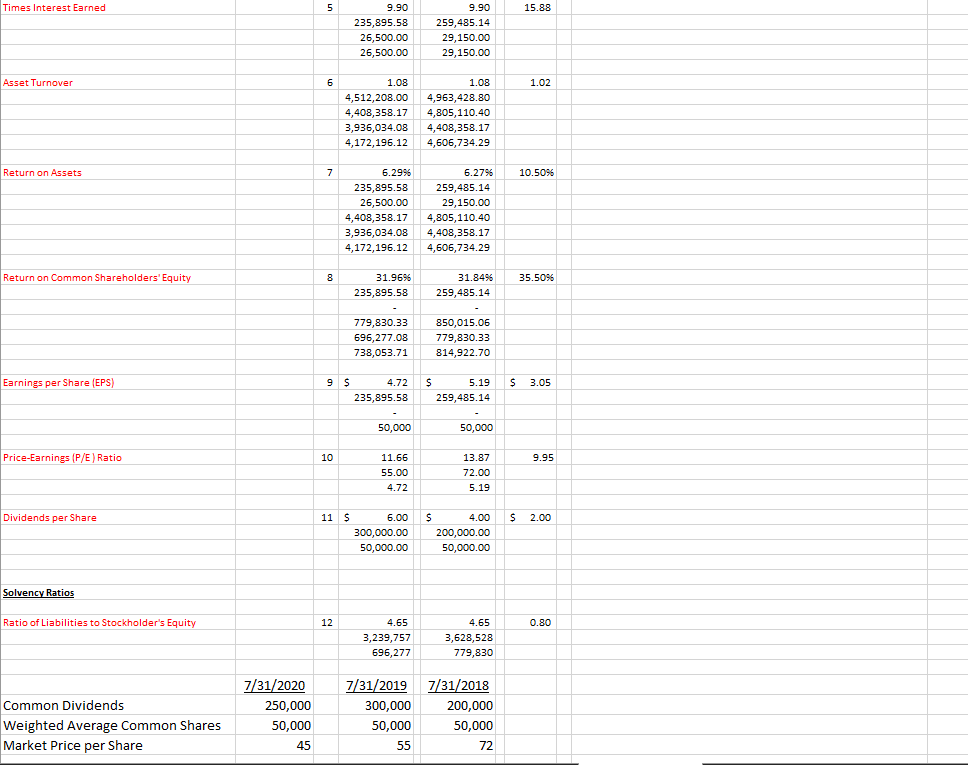Click the 250,000 Common Dividends value for 2020
The image size is (968, 765).
click(290, 705)
